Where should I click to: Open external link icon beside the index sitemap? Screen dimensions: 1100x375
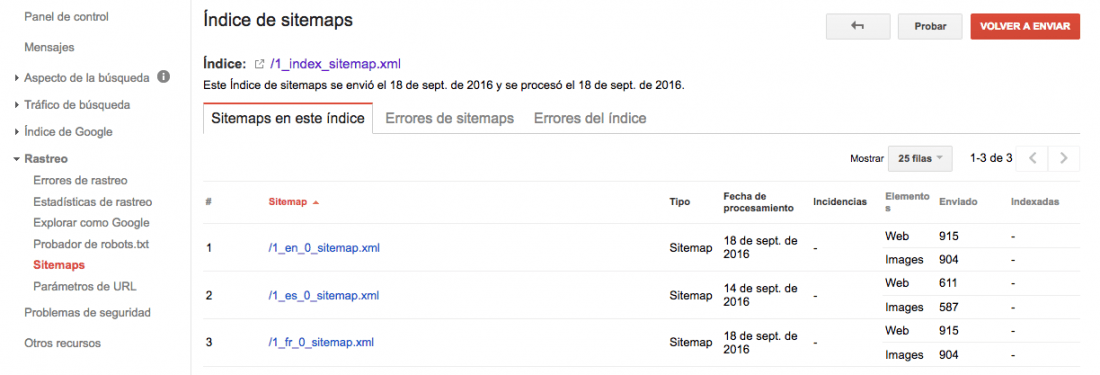[x=259, y=64]
